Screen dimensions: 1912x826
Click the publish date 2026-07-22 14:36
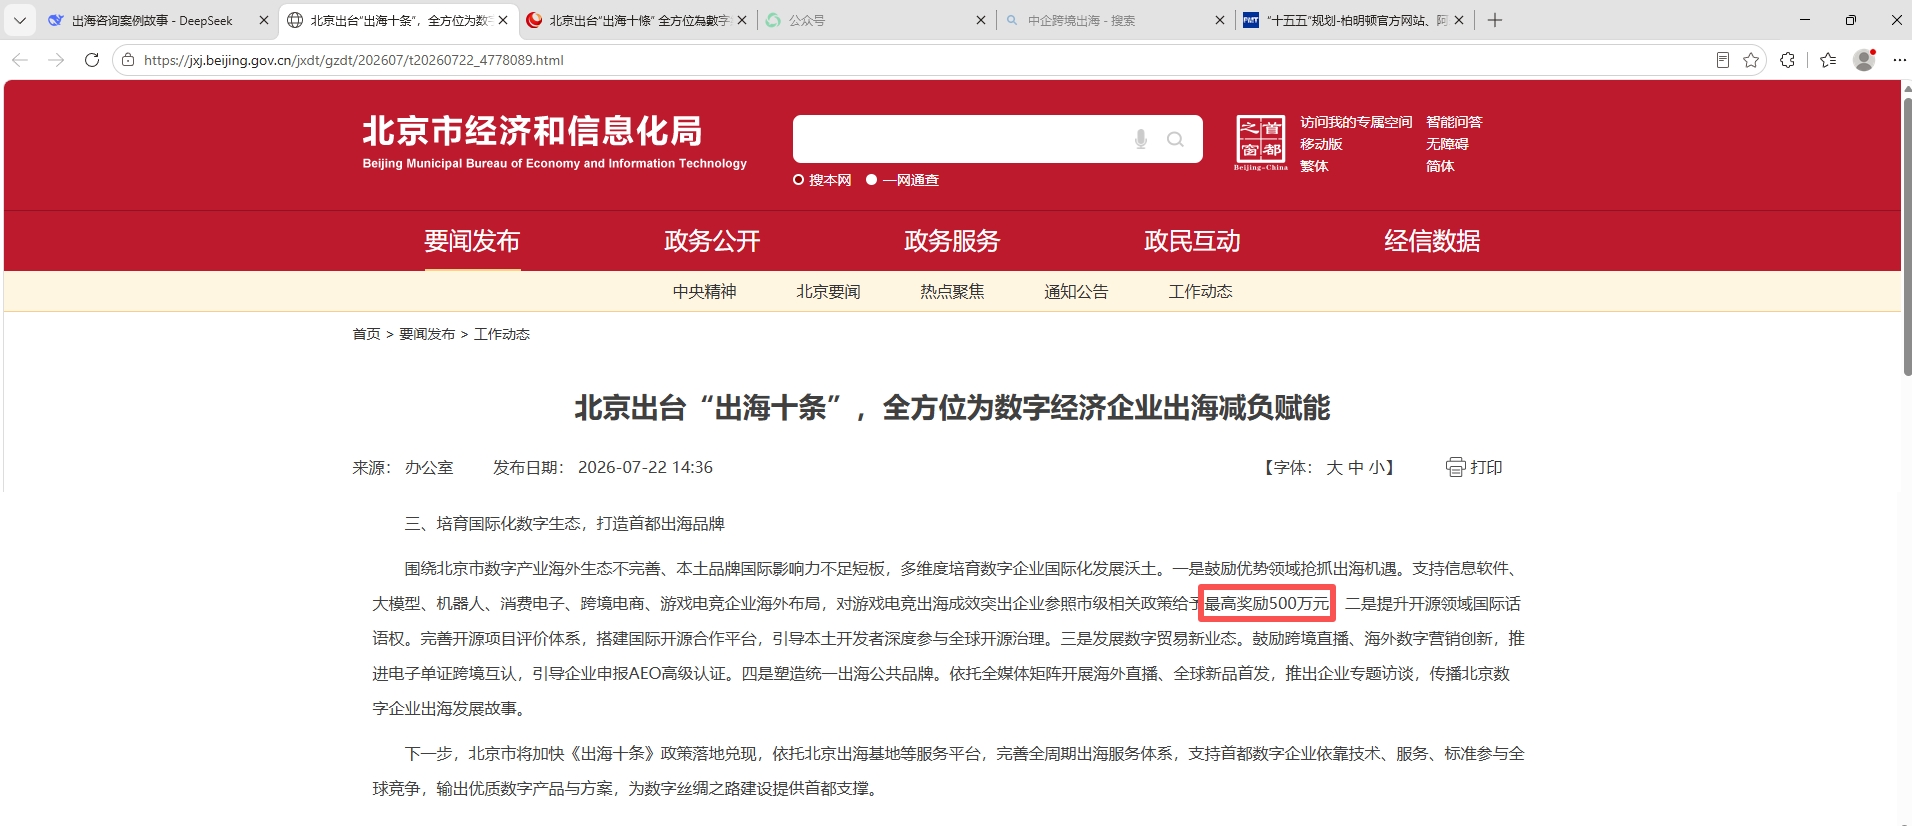645,467
